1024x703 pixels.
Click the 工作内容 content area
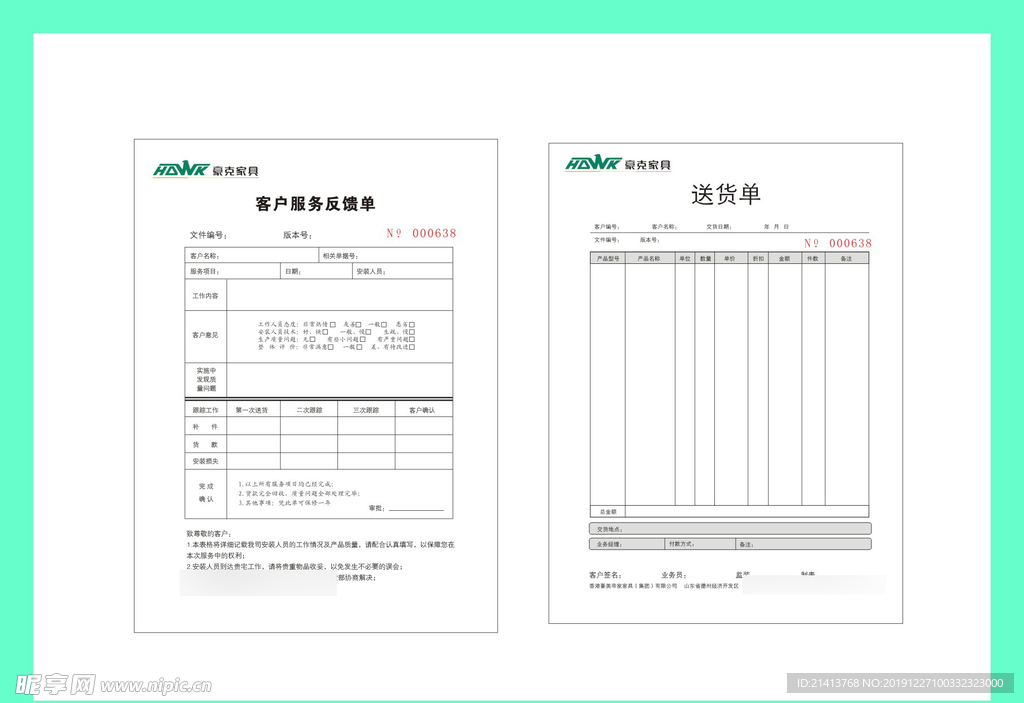pyautogui.click(x=340, y=296)
